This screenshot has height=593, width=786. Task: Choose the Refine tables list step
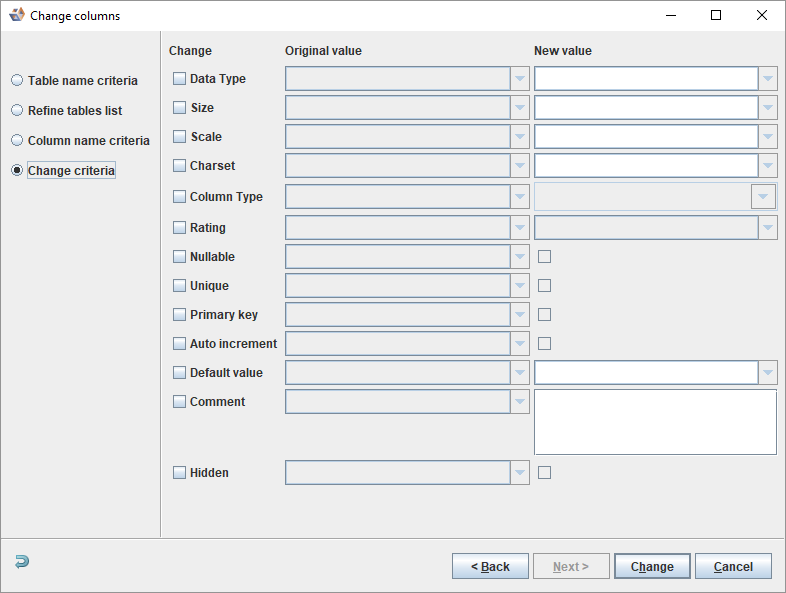tap(17, 111)
